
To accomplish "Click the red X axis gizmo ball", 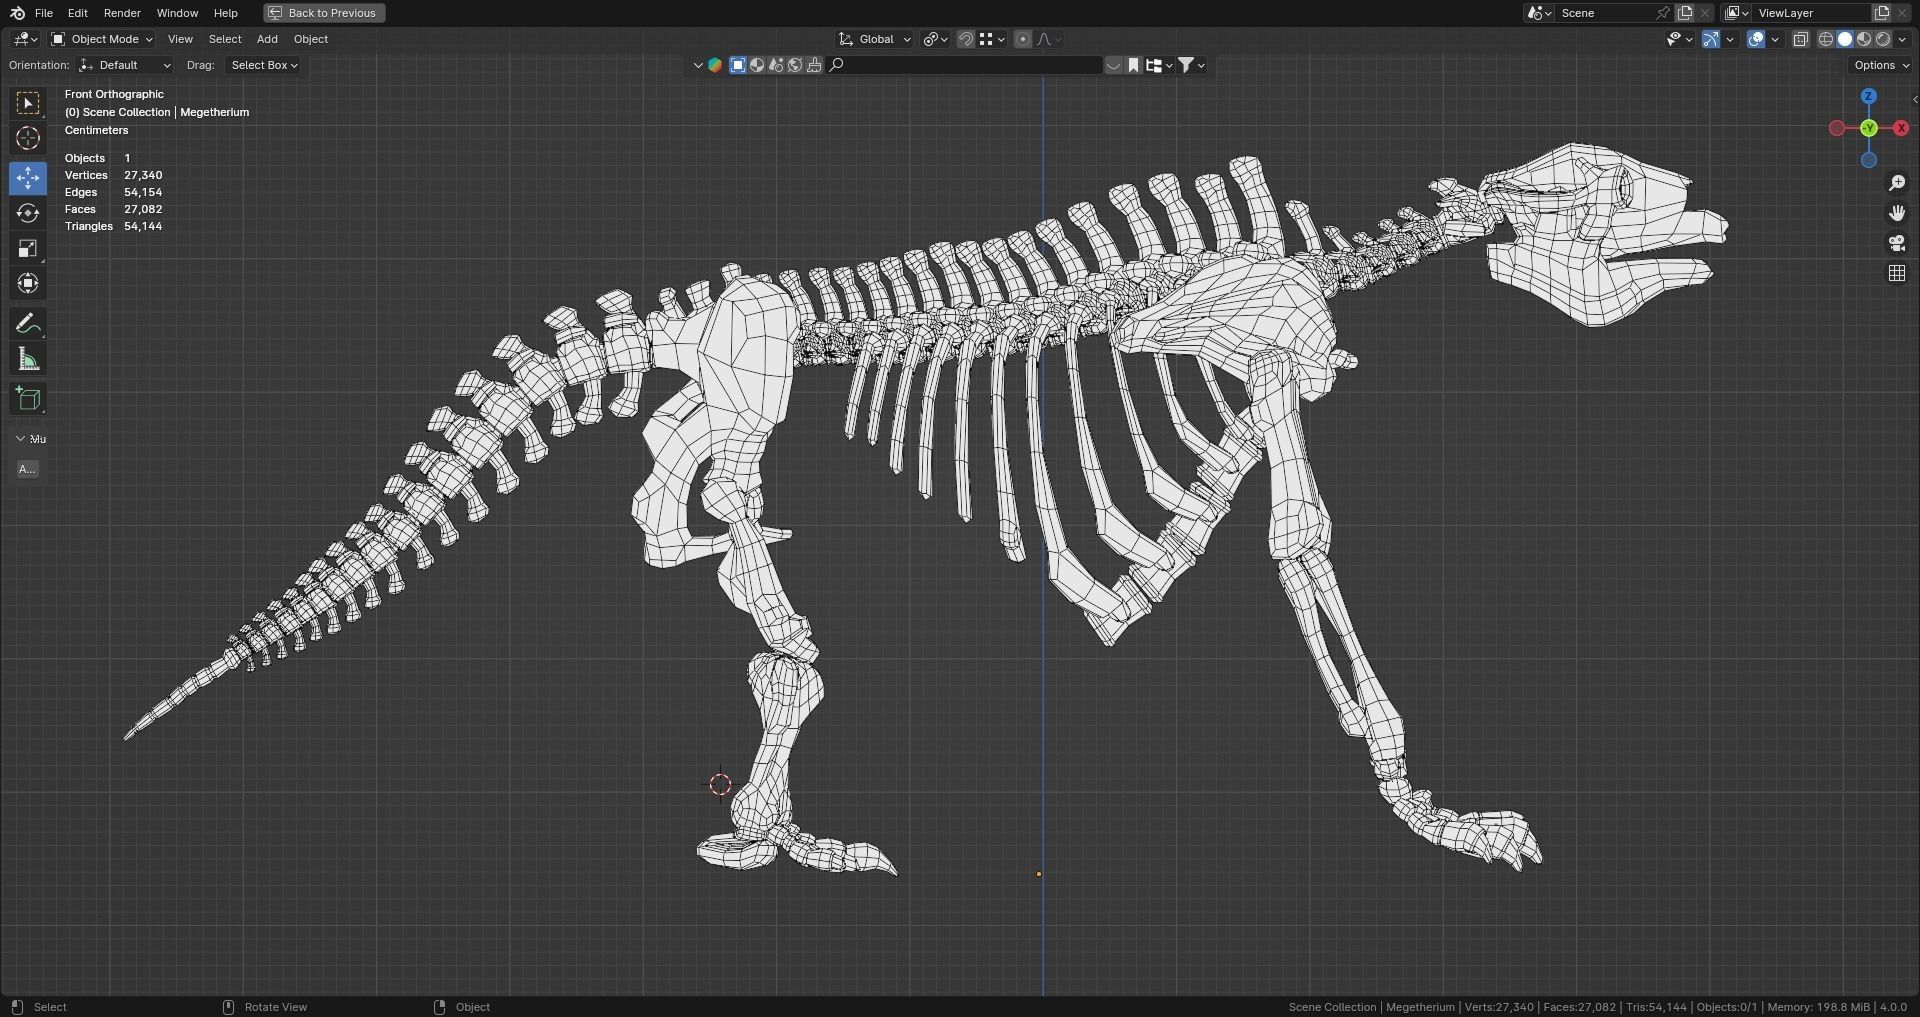I will click(x=1900, y=128).
